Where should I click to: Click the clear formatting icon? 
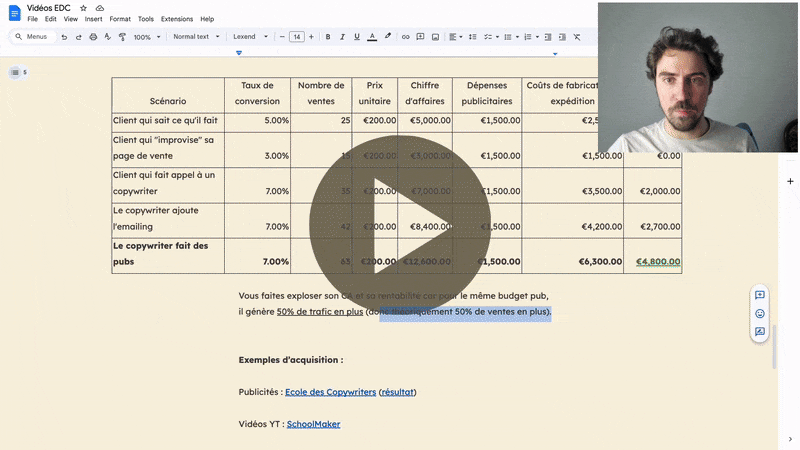coord(576,37)
